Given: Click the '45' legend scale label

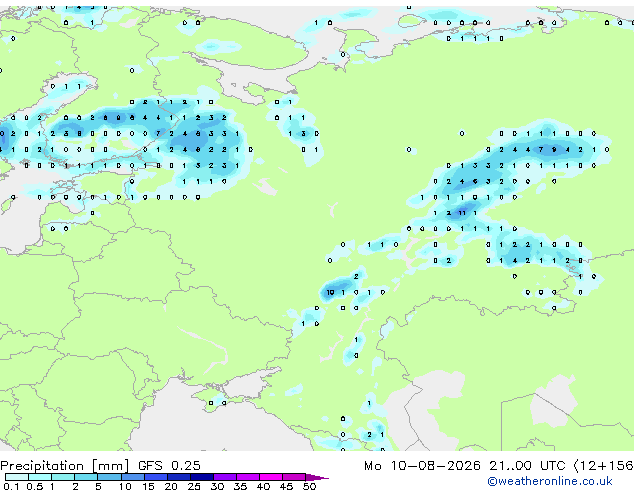Looking at the screenshot, I should pyautogui.click(x=286, y=486).
